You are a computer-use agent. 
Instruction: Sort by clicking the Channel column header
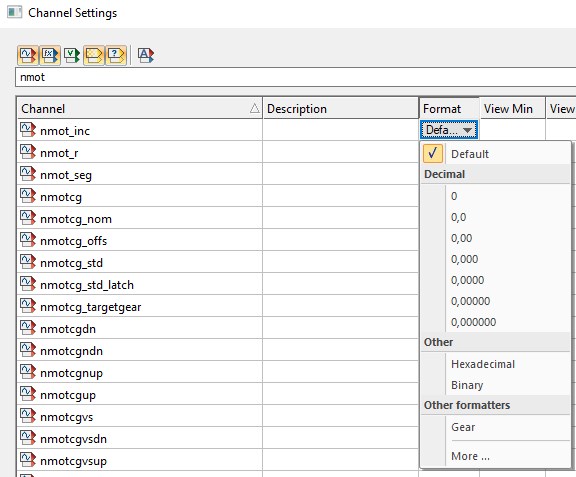[x=140, y=108]
